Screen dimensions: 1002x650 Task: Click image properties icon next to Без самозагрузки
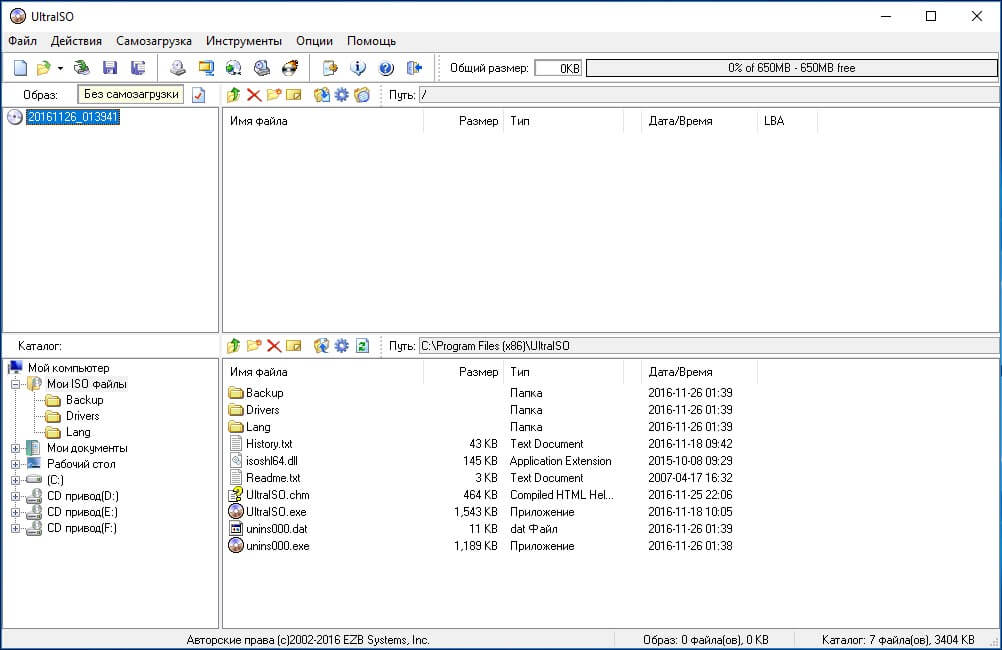coord(199,95)
